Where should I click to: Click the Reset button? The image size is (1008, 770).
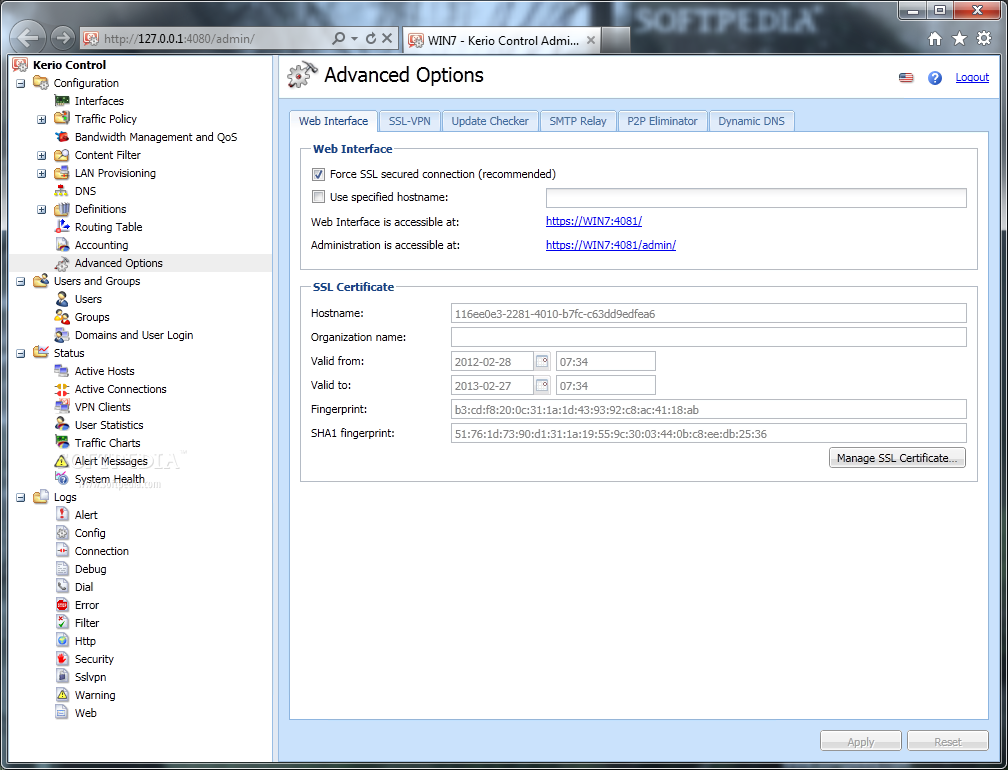point(948,741)
